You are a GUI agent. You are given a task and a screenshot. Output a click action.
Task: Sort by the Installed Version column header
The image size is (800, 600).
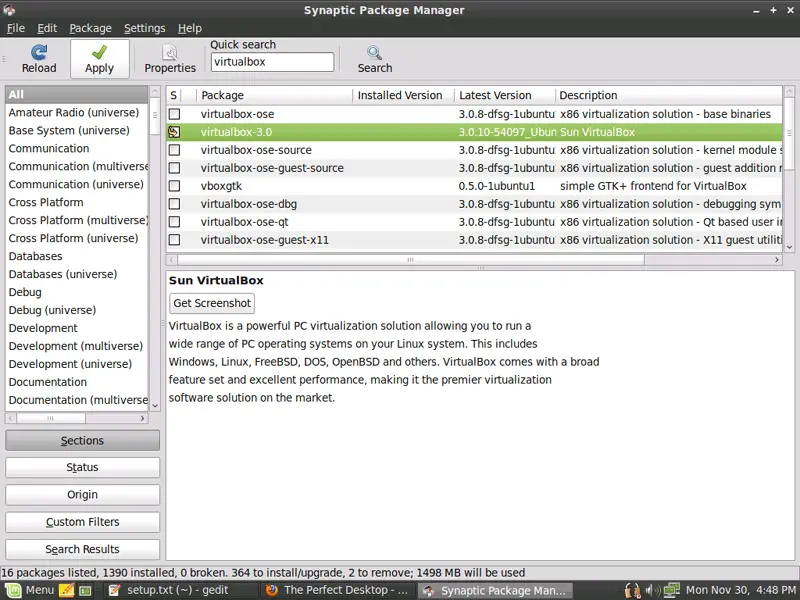point(404,95)
